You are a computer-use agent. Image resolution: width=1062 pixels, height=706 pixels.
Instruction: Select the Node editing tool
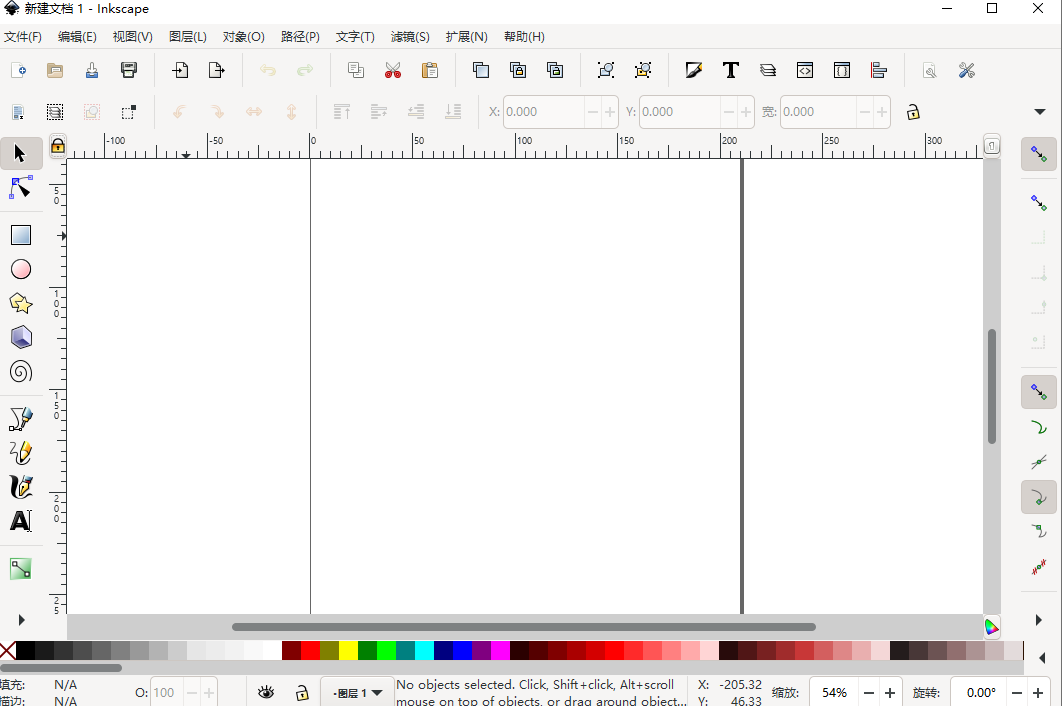[20, 187]
